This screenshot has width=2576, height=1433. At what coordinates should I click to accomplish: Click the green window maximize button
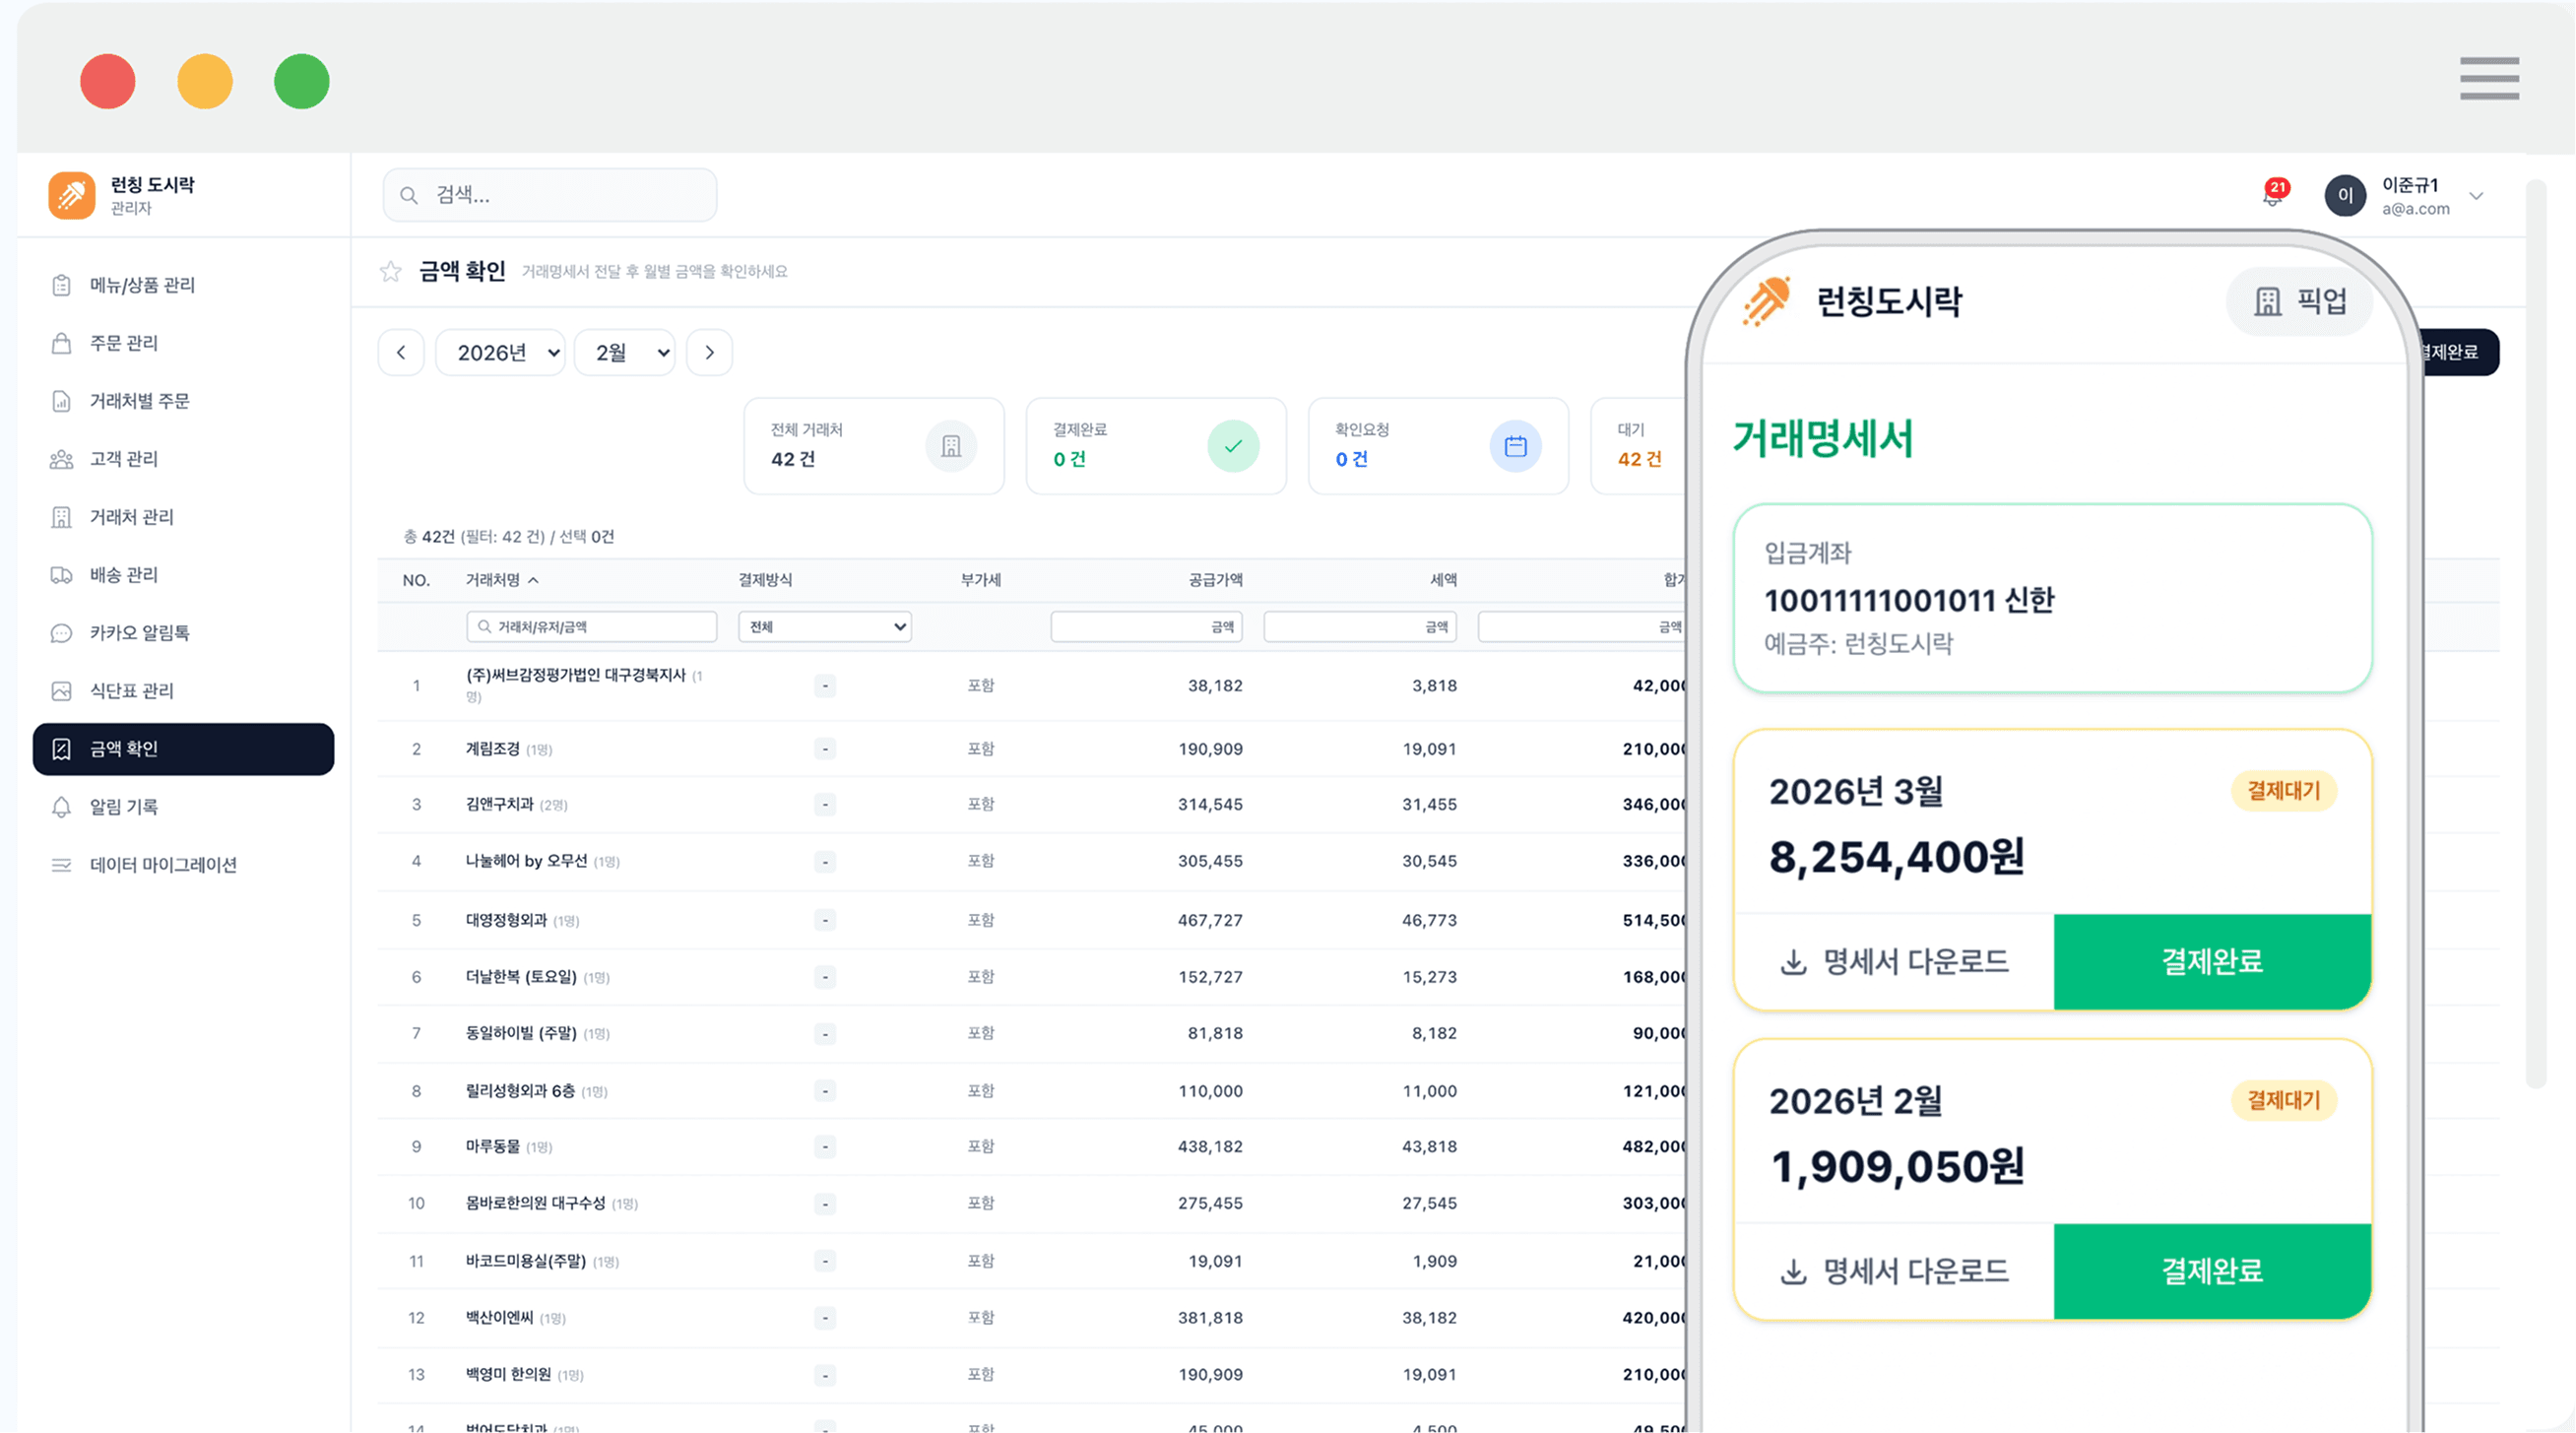tap(302, 81)
